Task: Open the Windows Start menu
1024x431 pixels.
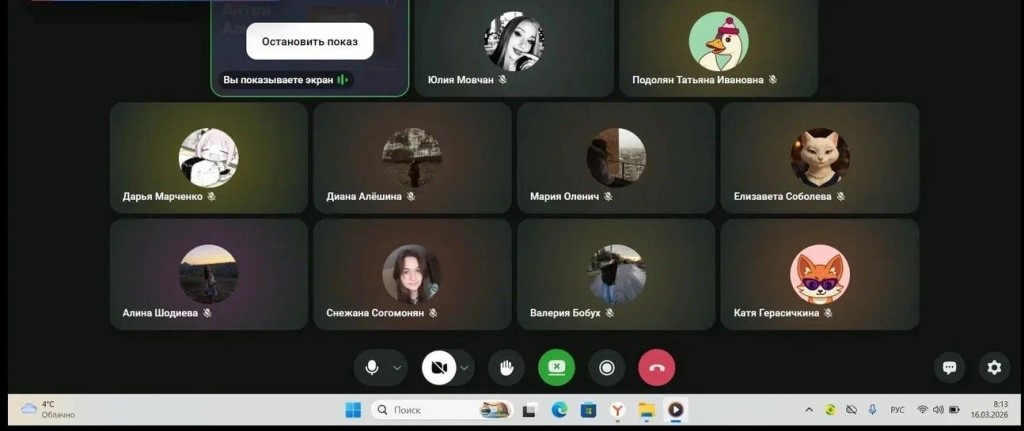Action: [353, 410]
